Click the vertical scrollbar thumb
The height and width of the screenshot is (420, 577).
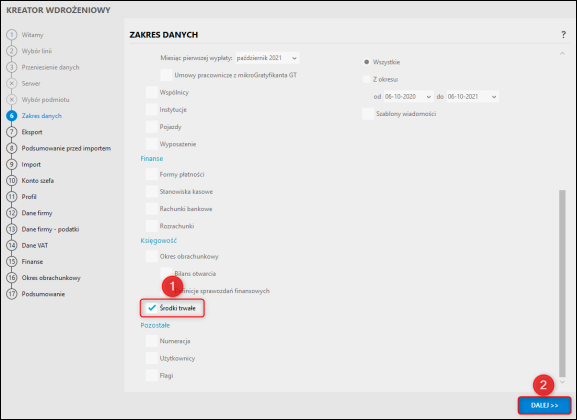[x=562, y=283]
